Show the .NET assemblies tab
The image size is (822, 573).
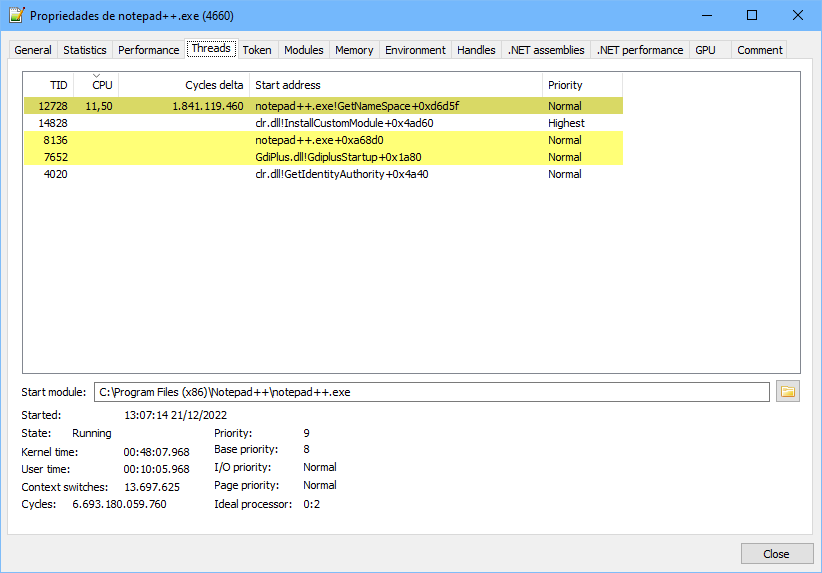tap(546, 50)
